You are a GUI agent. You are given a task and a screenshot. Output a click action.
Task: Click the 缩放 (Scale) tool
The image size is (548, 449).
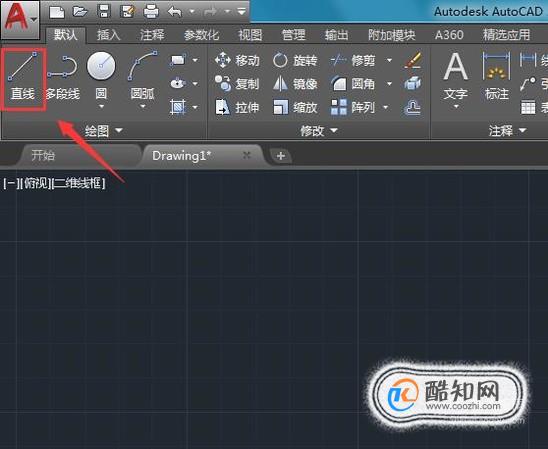[x=295, y=107]
